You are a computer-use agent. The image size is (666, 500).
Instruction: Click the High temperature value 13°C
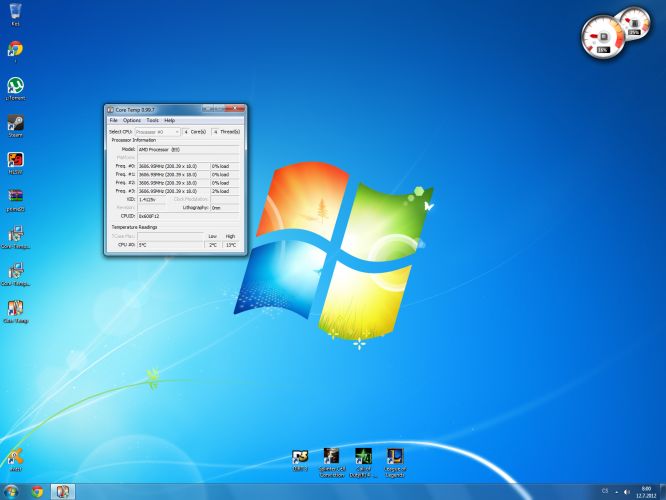pyautogui.click(x=231, y=245)
